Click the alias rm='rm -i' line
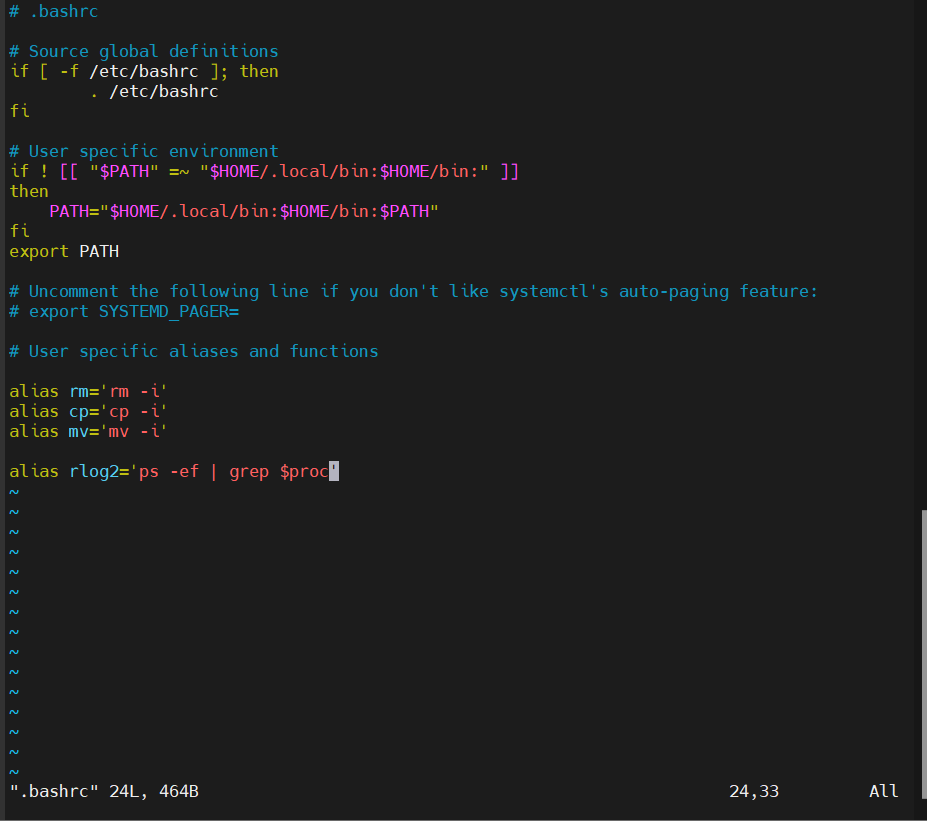 coord(89,391)
